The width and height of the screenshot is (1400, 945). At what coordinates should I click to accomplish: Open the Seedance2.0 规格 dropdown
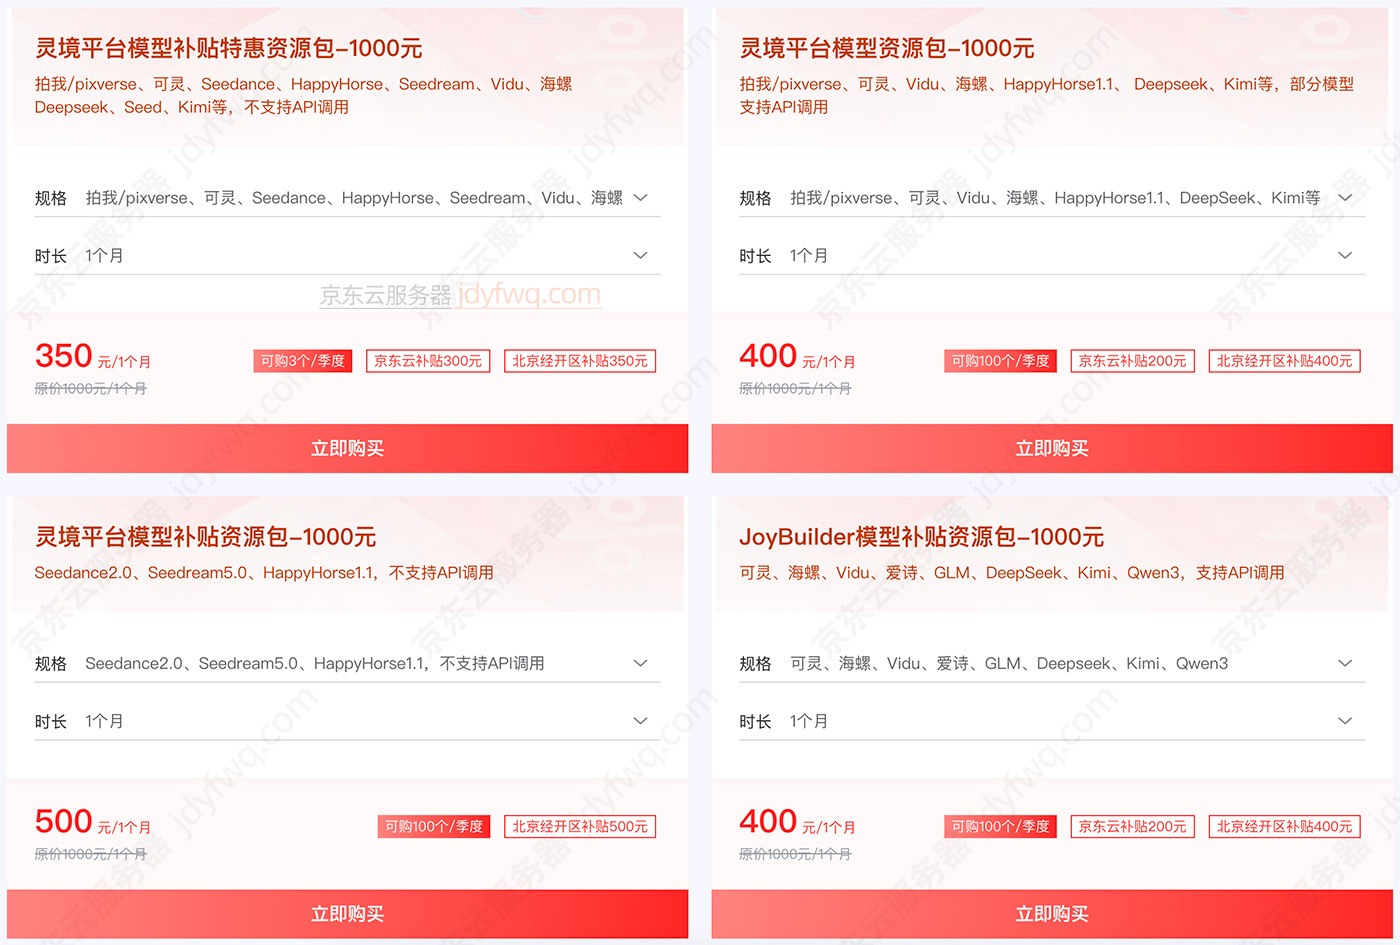(x=347, y=663)
